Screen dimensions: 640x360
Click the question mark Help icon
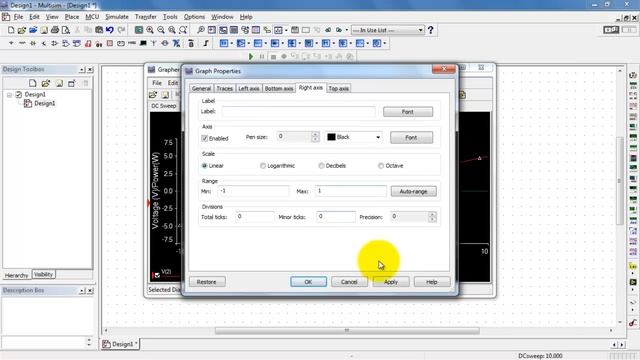point(430,30)
